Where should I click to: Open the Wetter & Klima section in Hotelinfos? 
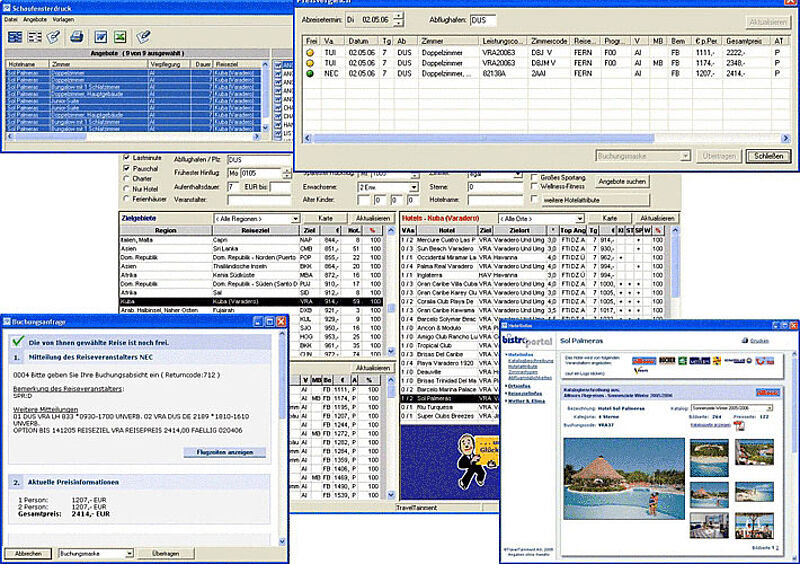pos(526,401)
